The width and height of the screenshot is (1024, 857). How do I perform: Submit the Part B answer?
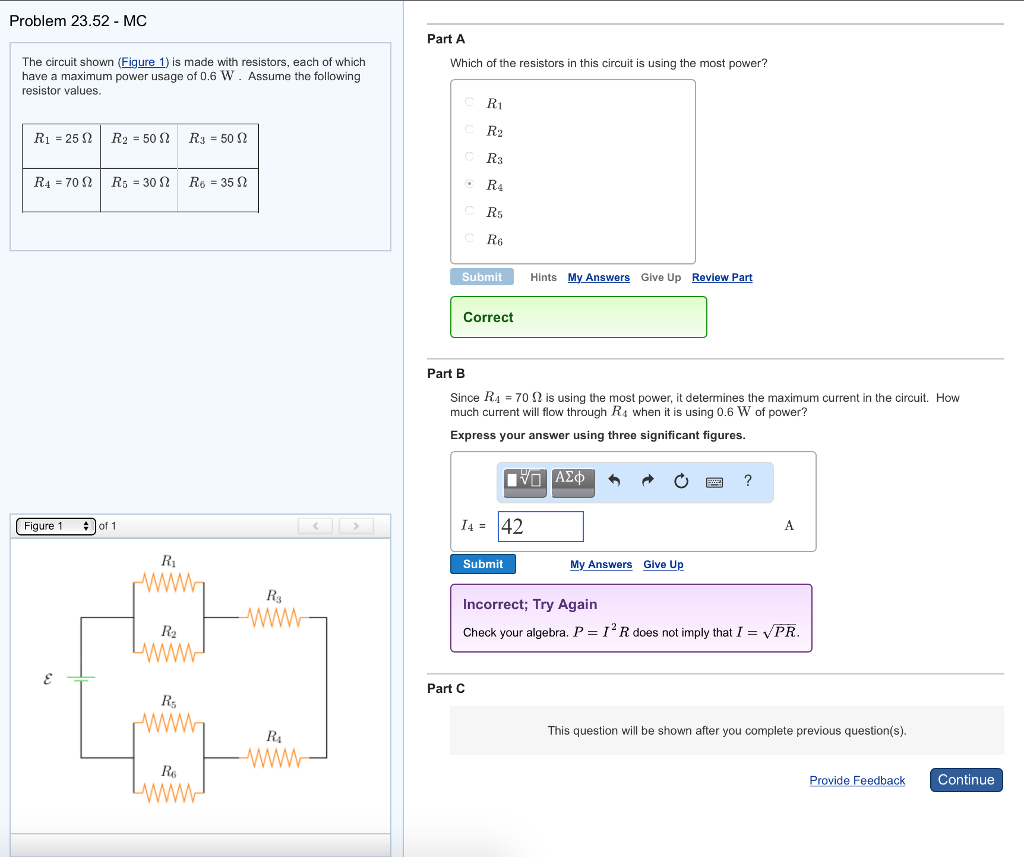[x=482, y=563]
